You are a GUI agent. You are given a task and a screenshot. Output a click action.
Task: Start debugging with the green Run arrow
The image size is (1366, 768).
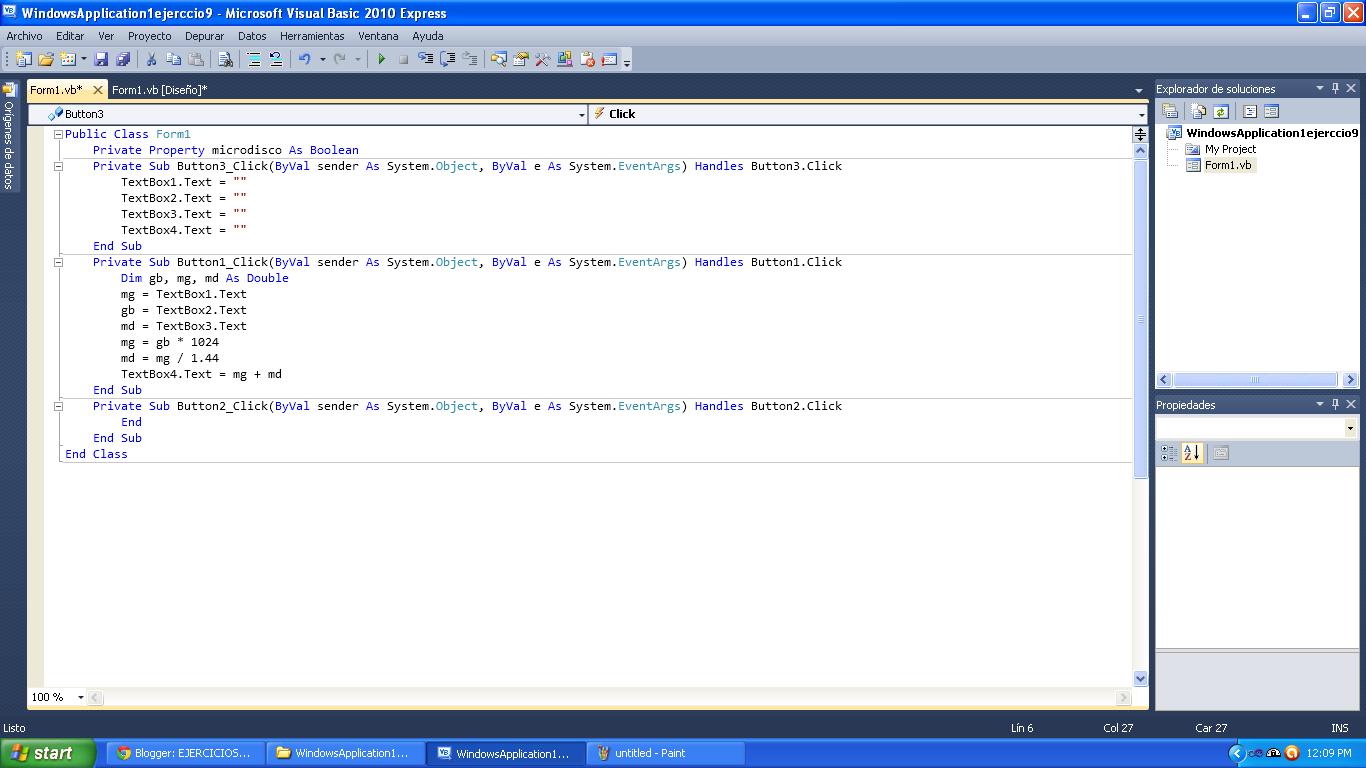382,58
